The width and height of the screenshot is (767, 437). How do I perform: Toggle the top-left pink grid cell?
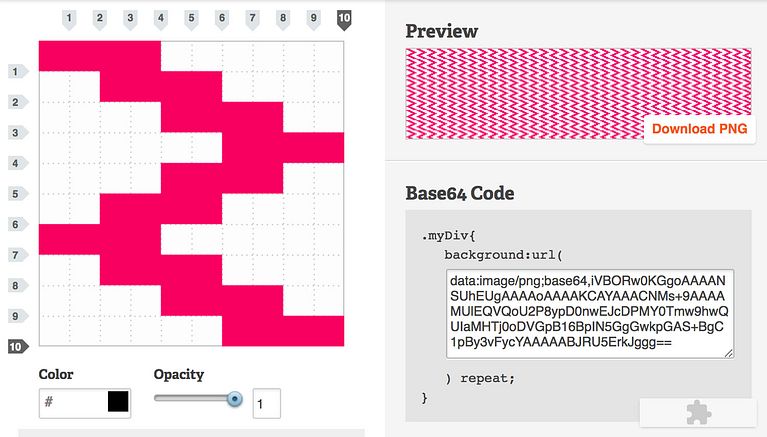54,56
